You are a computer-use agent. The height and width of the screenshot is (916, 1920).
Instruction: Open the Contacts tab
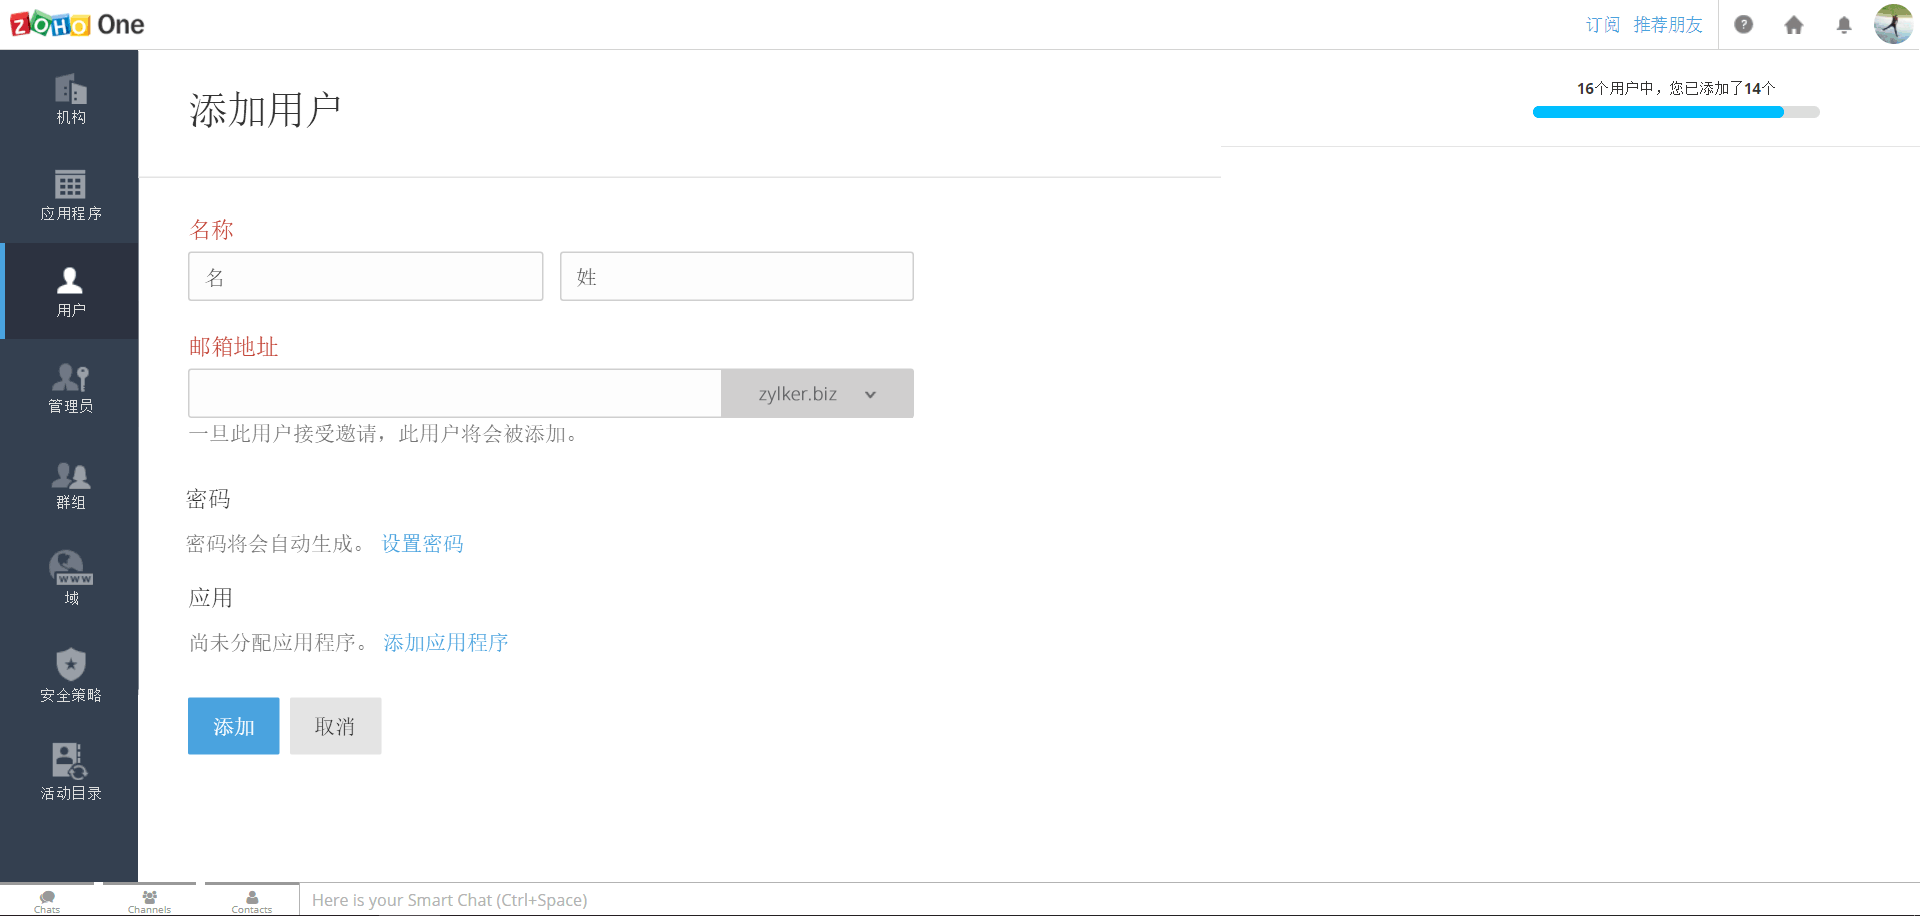click(252, 900)
